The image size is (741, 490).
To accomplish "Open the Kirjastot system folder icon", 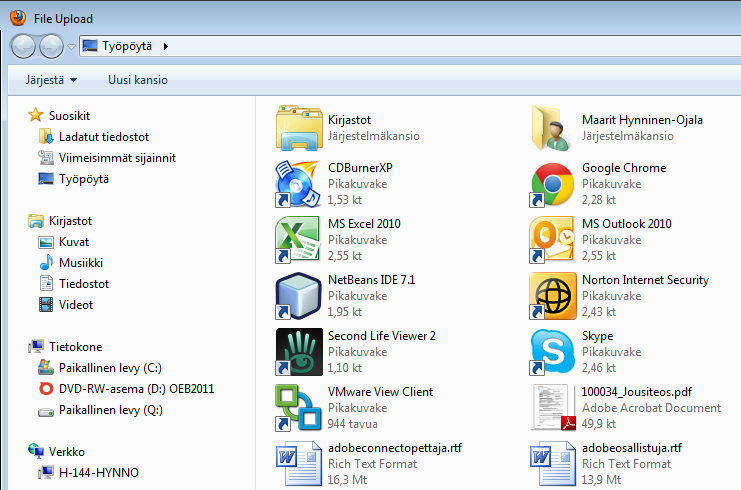I will (x=299, y=128).
